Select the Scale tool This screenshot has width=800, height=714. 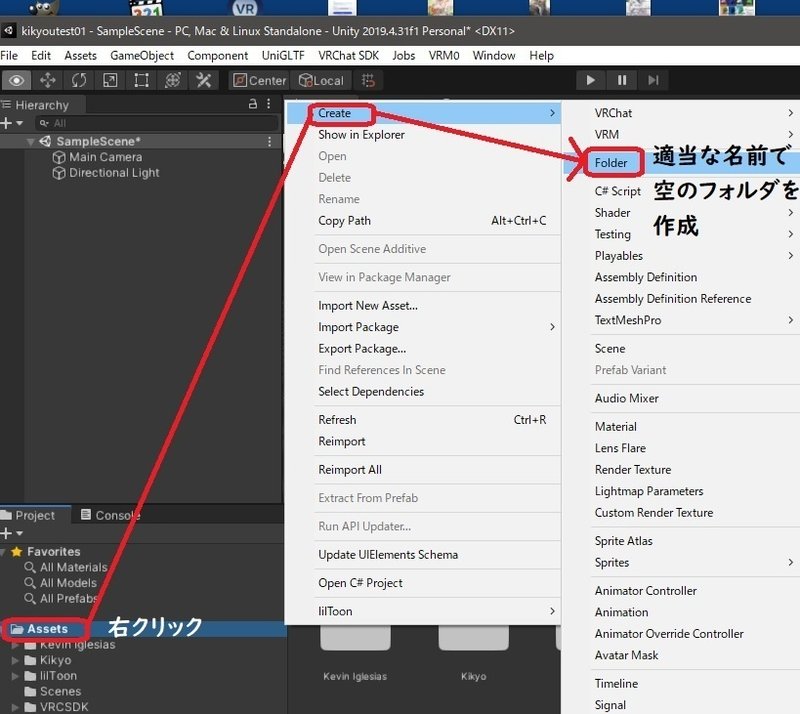click(110, 80)
